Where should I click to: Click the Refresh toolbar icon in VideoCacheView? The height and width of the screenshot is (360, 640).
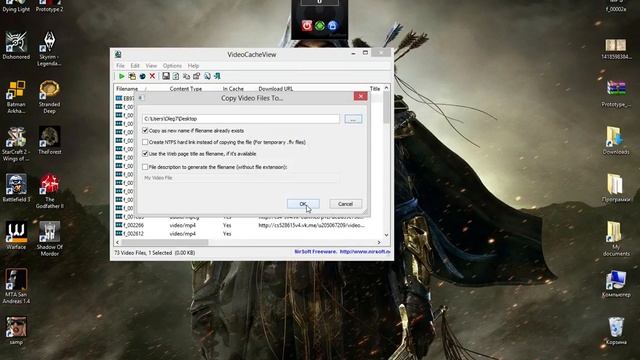[x=176, y=76]
